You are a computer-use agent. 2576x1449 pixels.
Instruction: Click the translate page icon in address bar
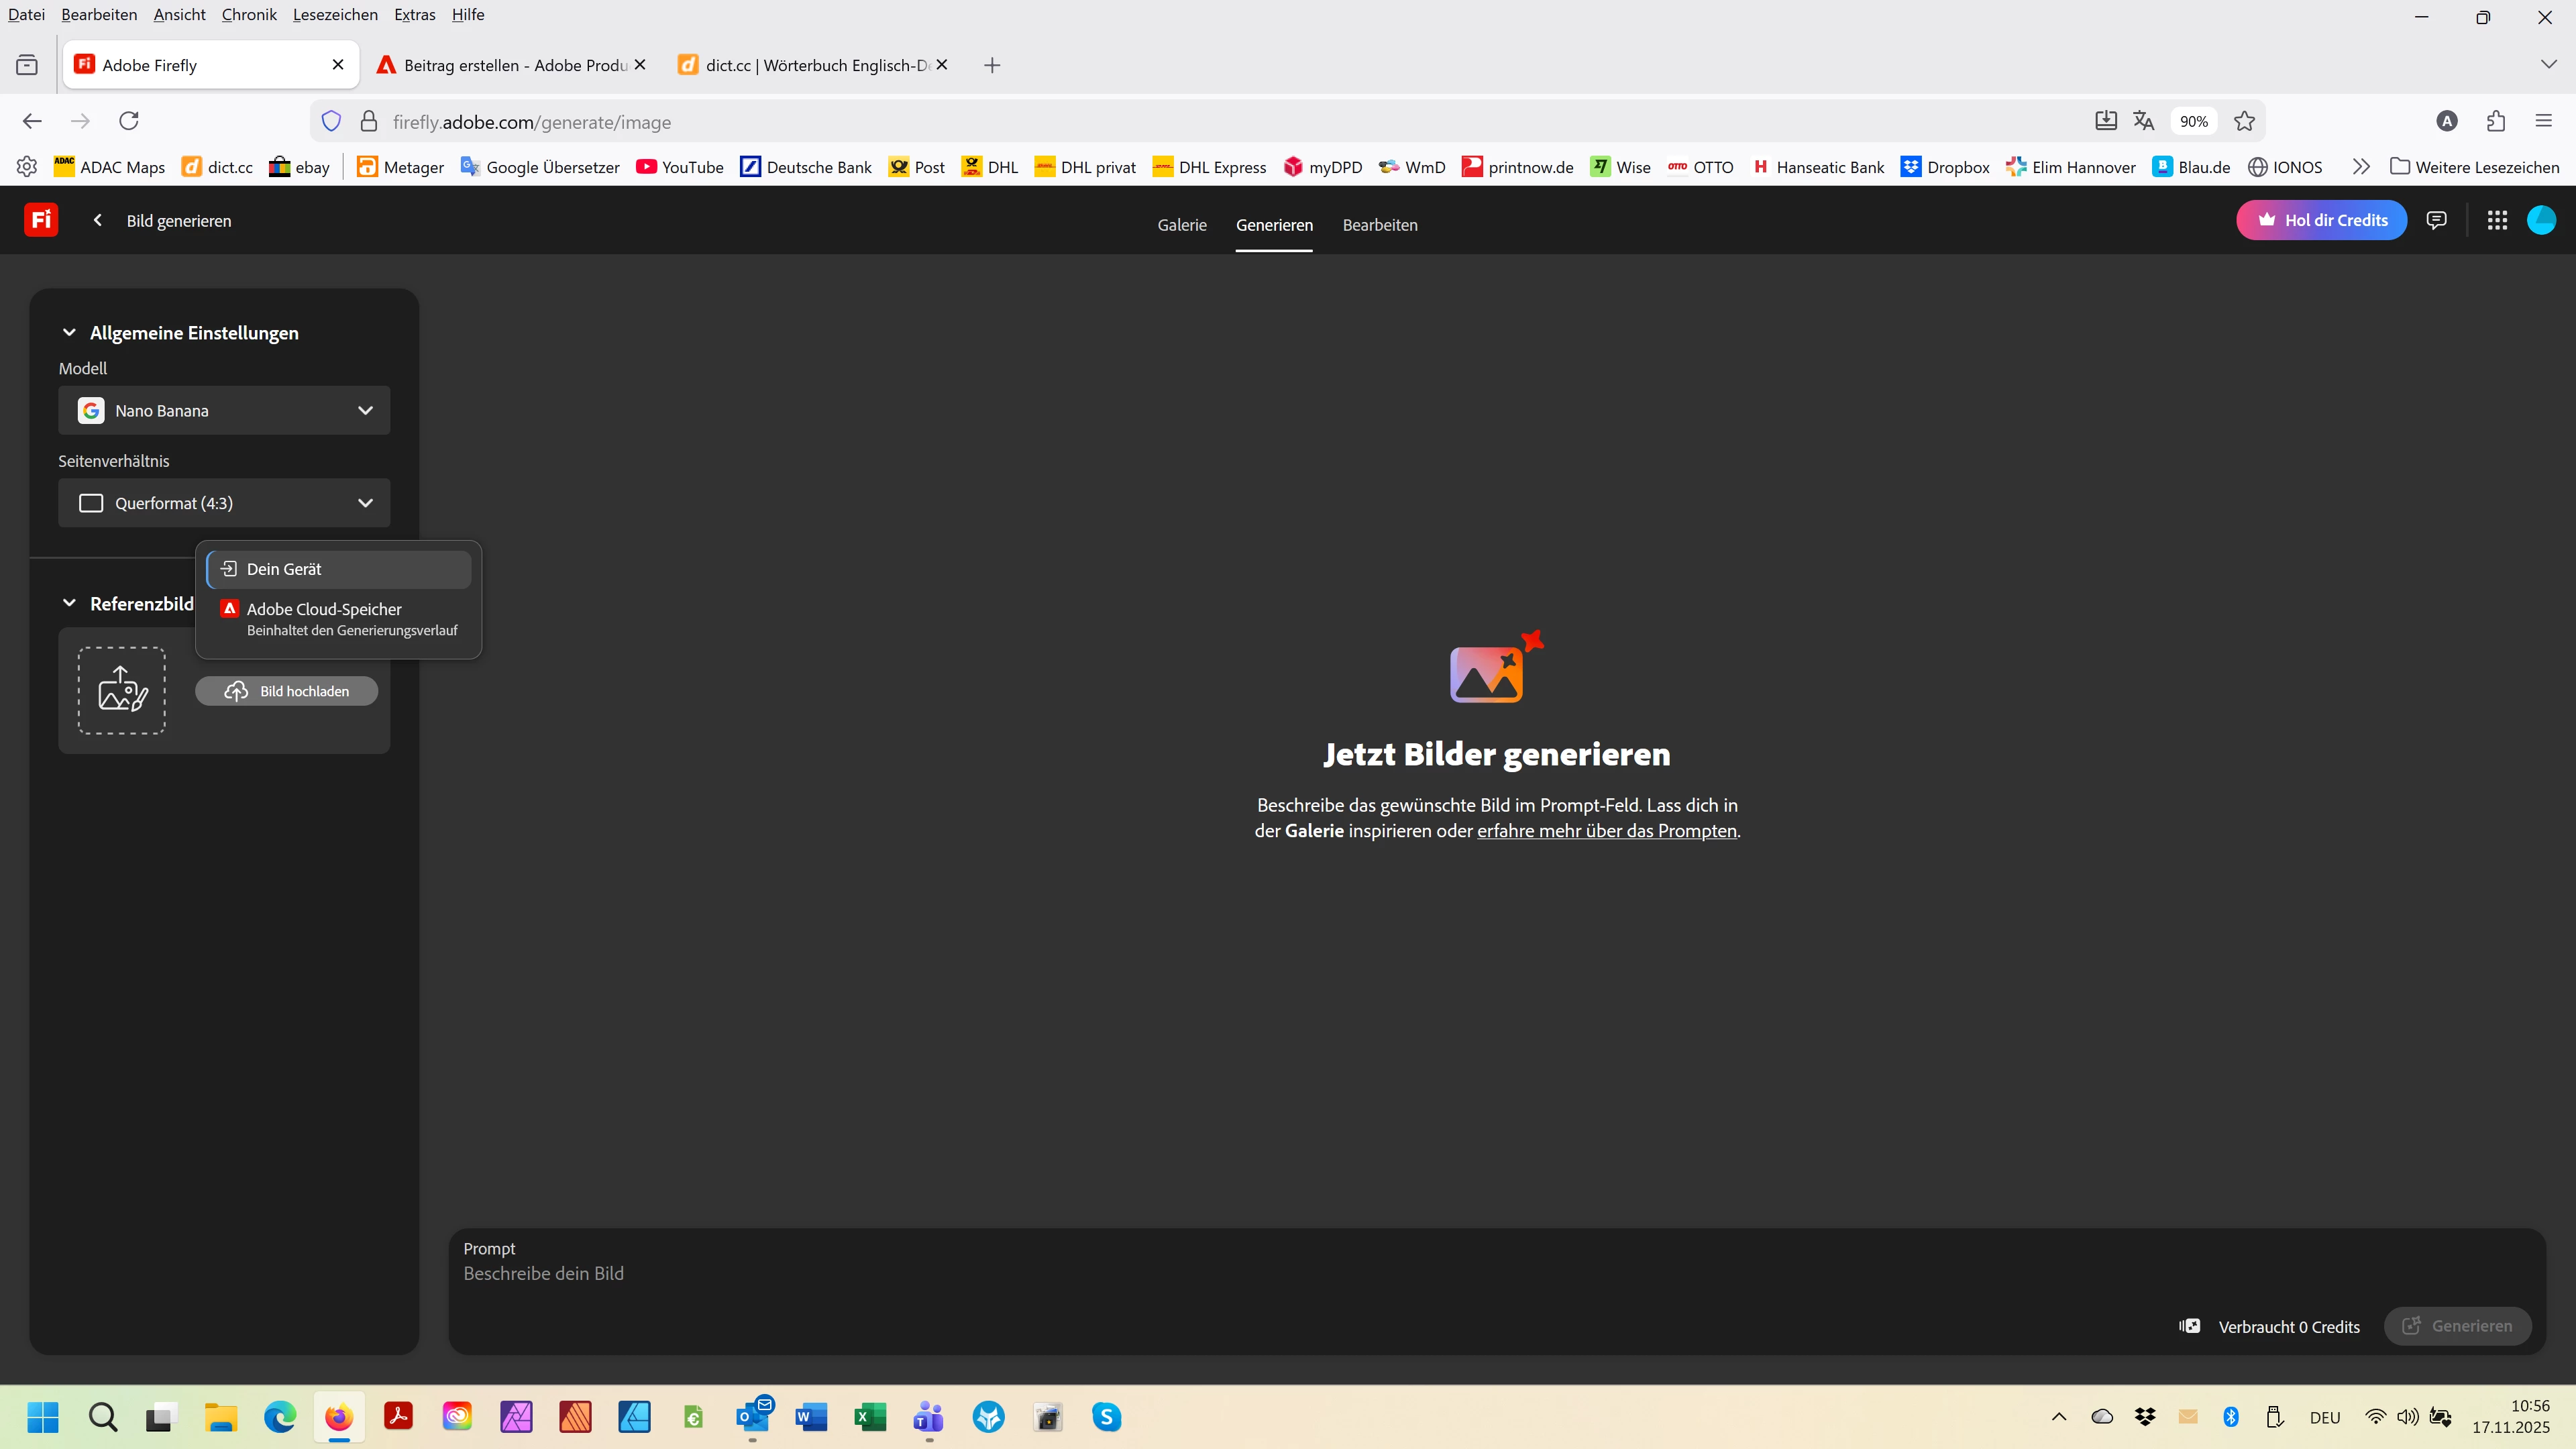[x=2143, y=121]
